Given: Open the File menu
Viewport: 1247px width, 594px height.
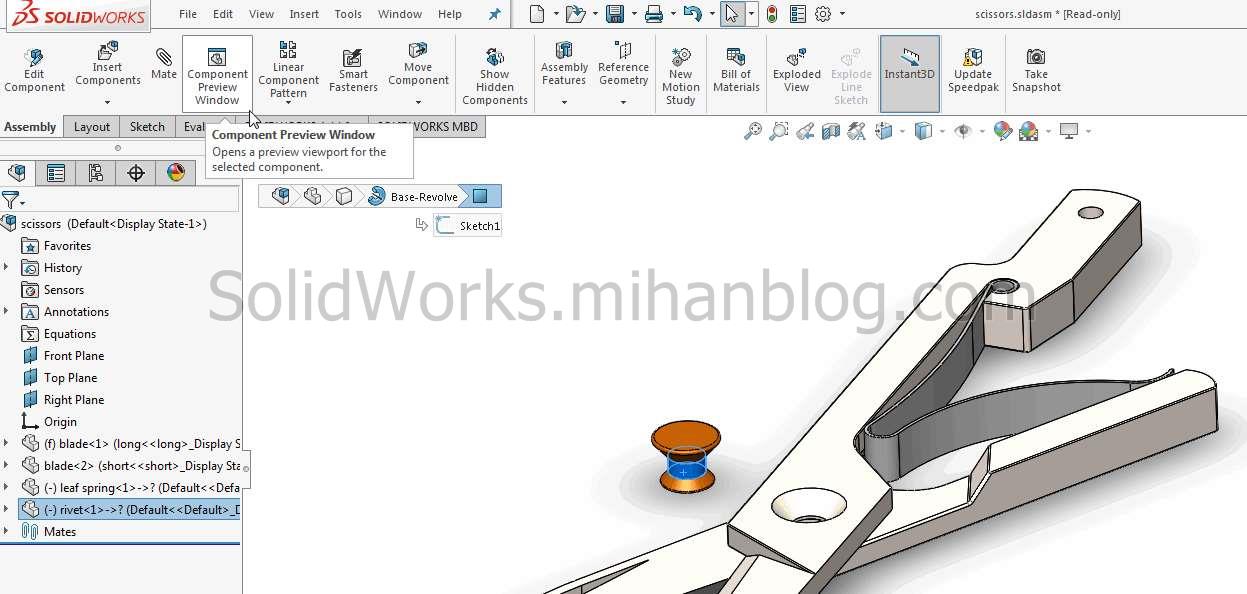Looking at the screenshot, I should pyautogui.click(x=188, y=14).
